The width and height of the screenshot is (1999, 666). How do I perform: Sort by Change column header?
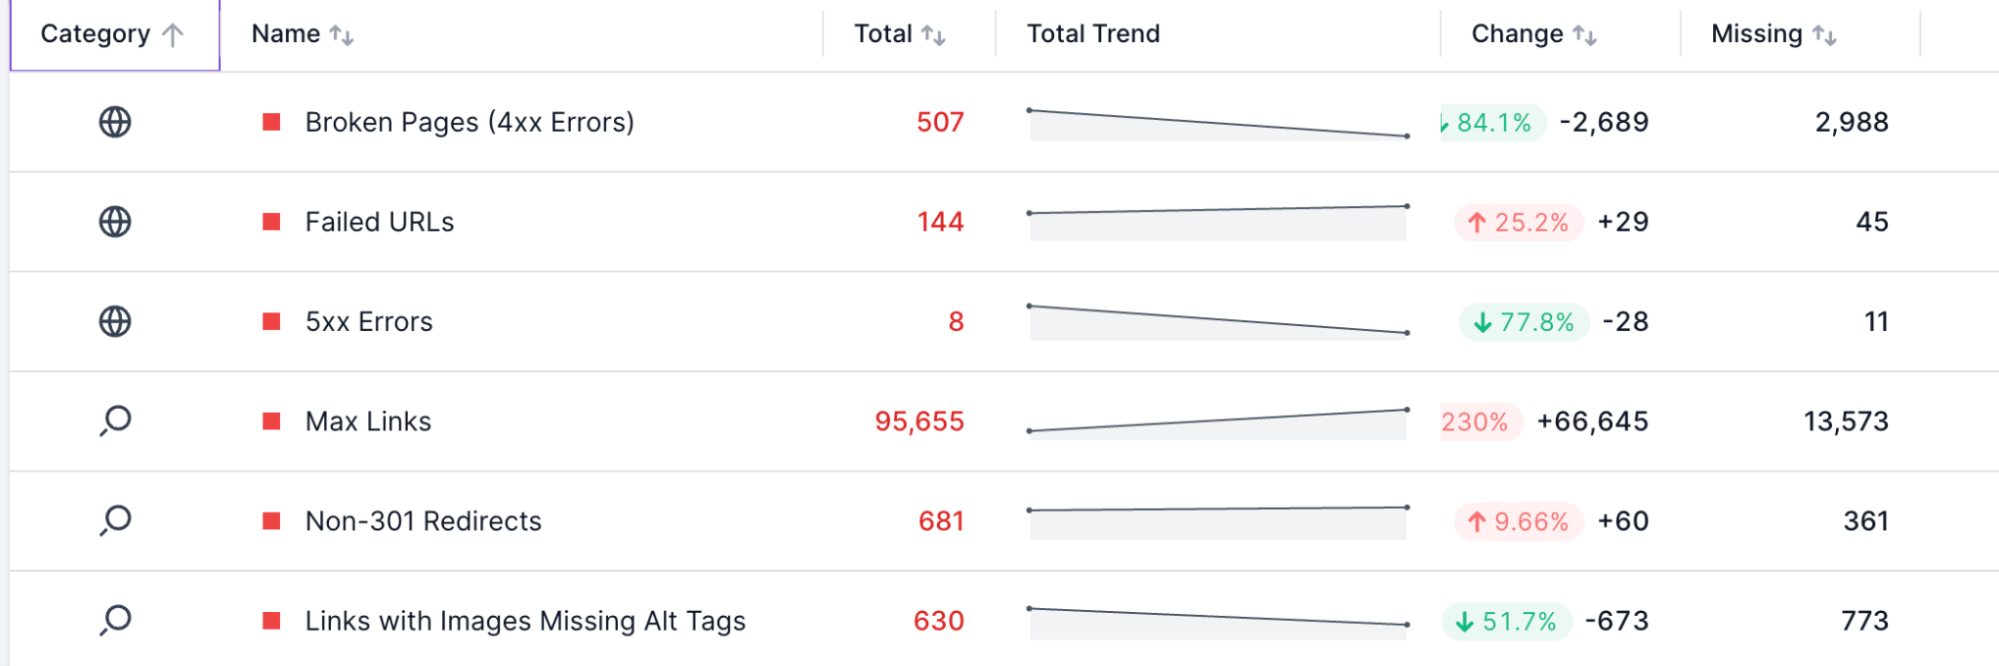pos(1533,34)
